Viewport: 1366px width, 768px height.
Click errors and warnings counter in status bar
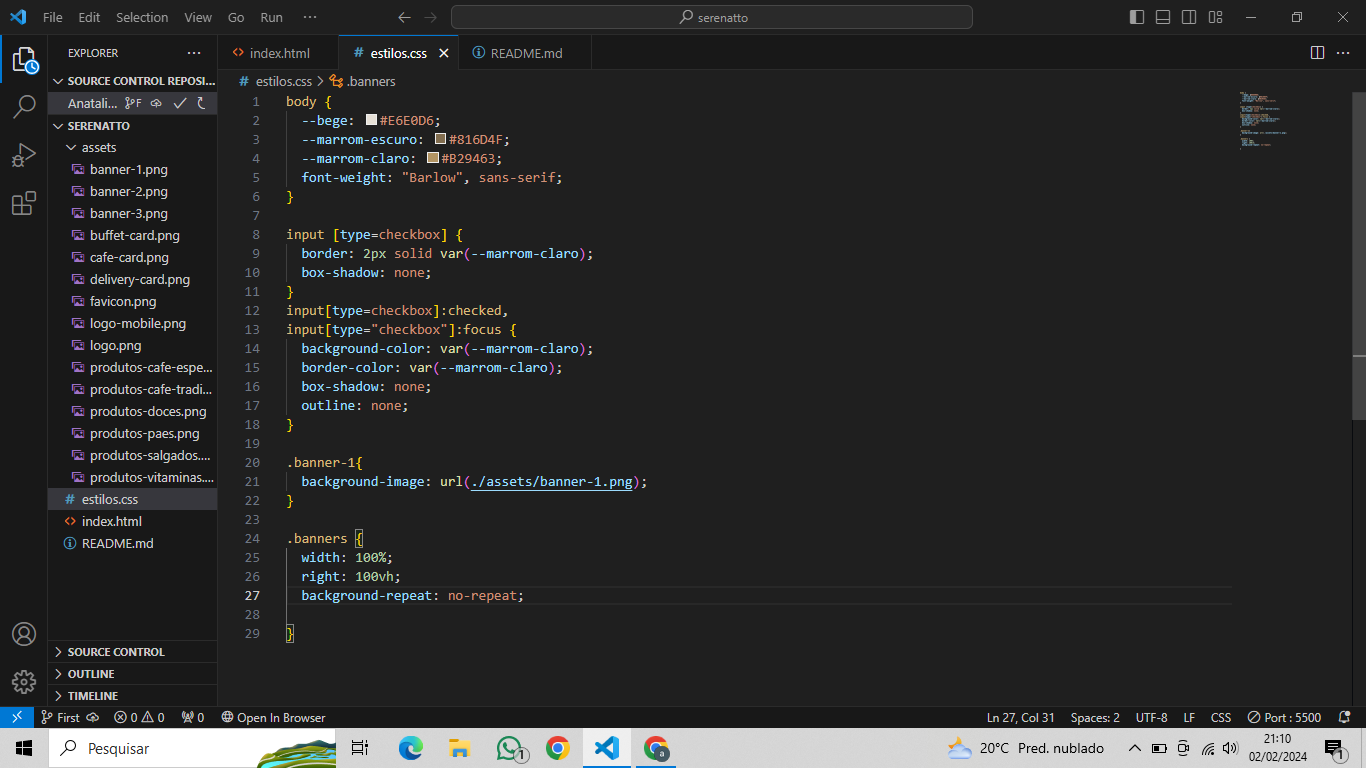point(139,717)
